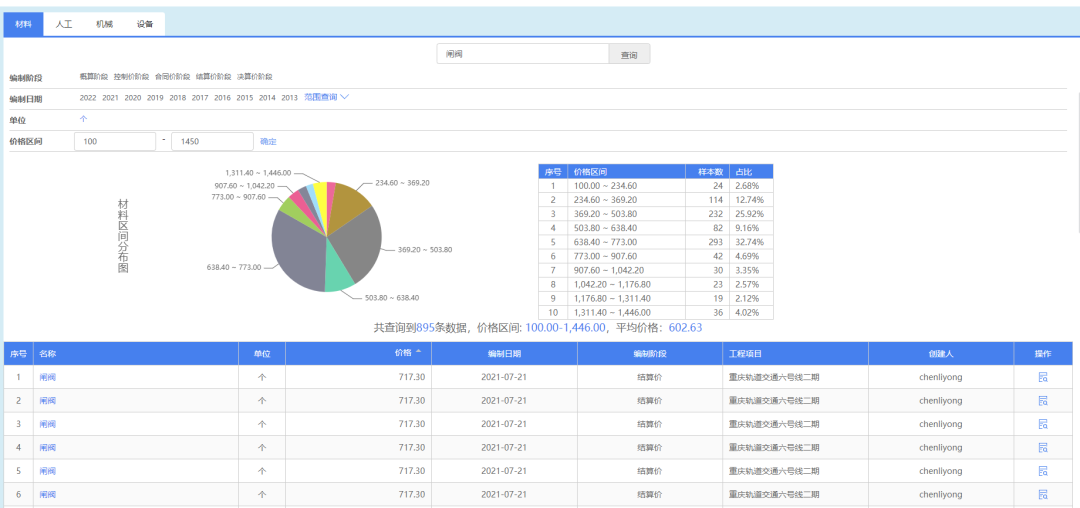Click the average price value 602.63

(x=685, y=328)
